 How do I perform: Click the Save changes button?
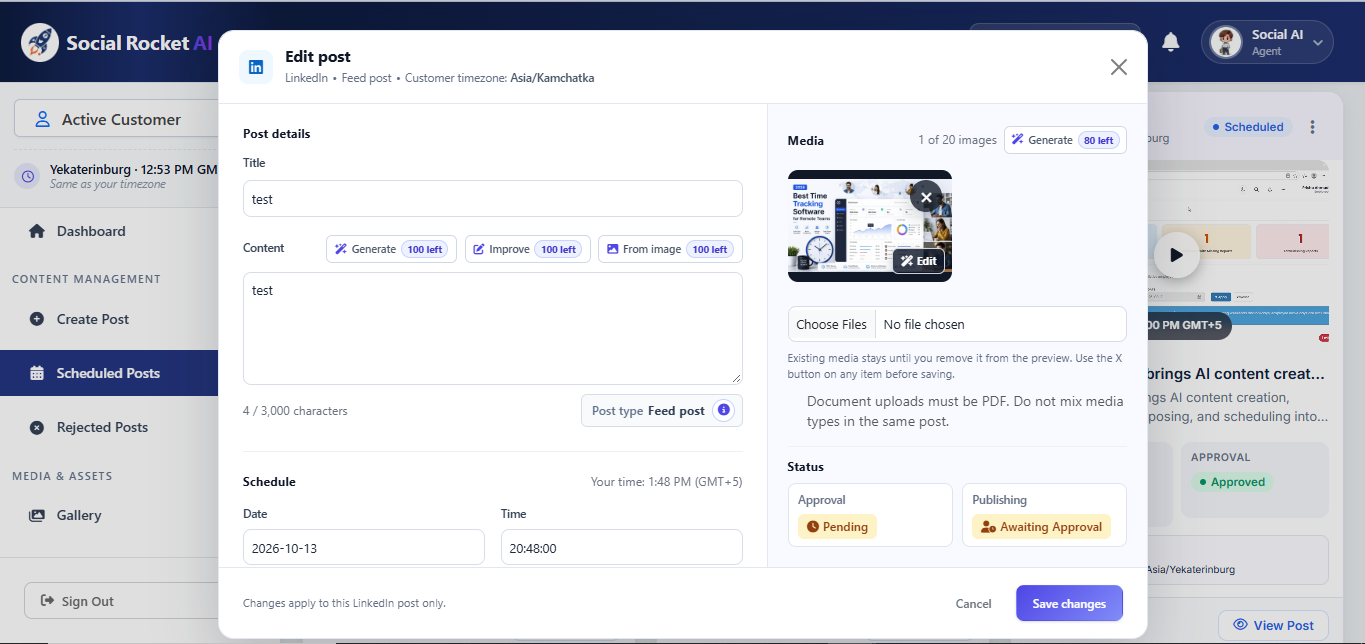[1069, 603]
